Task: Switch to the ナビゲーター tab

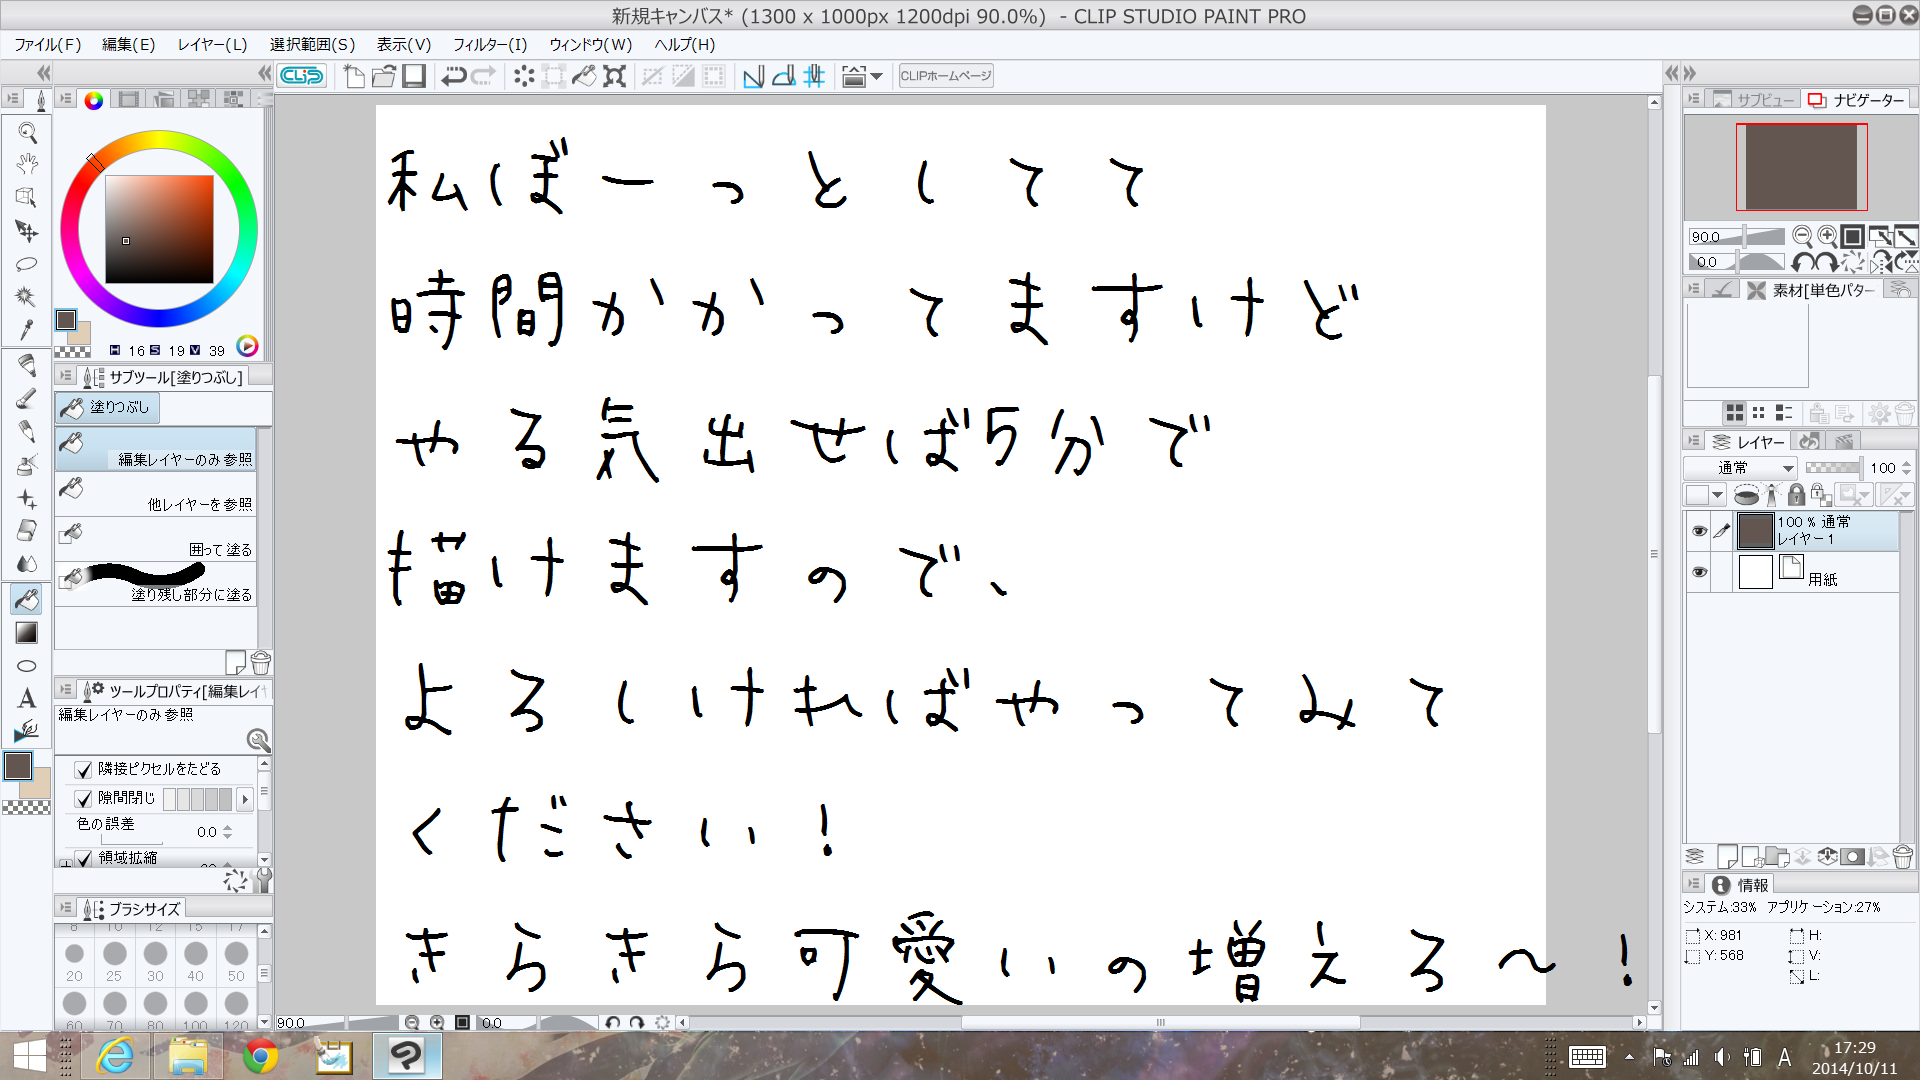Action: (1856, 100)
